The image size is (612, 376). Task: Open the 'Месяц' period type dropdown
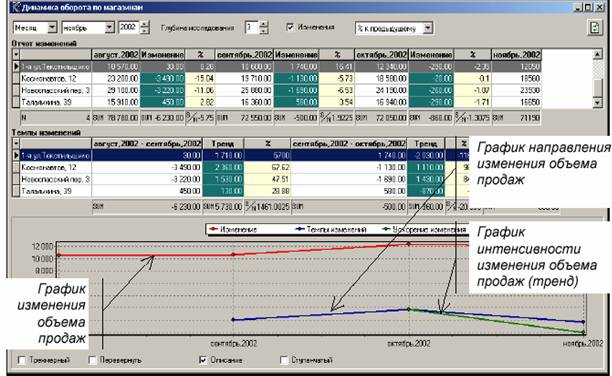pyautogui.click(x=52, y=27)
